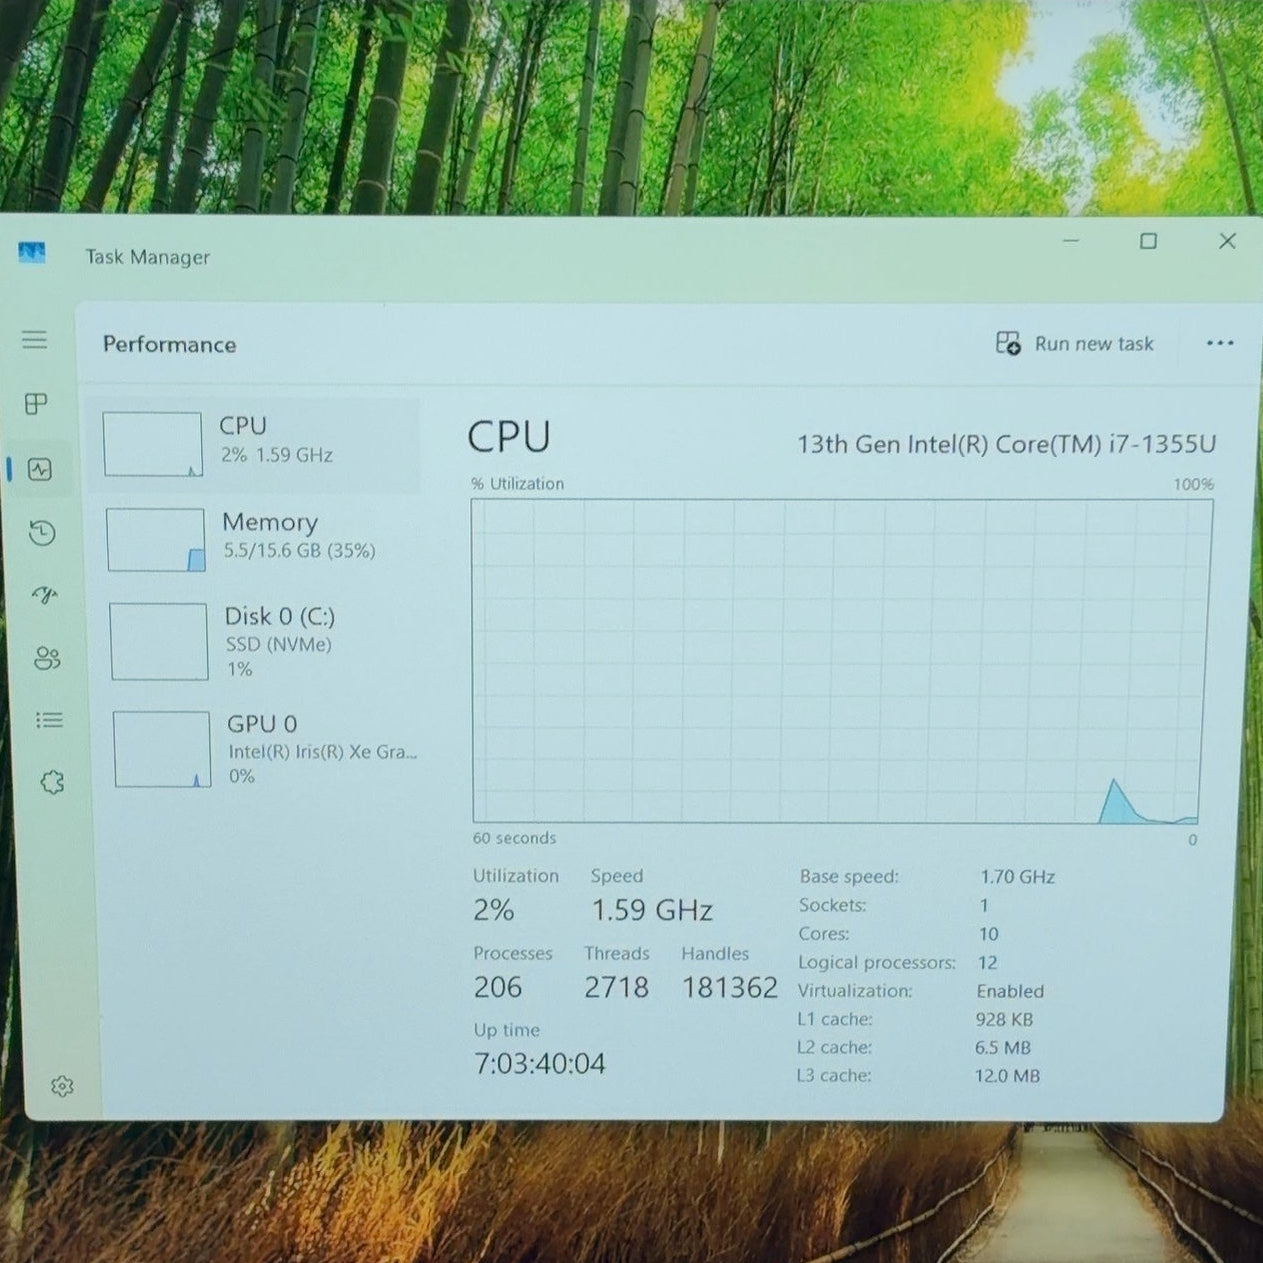Click the Virtualization Enabled value
1263x1263 pixels.
point(1010,991)
